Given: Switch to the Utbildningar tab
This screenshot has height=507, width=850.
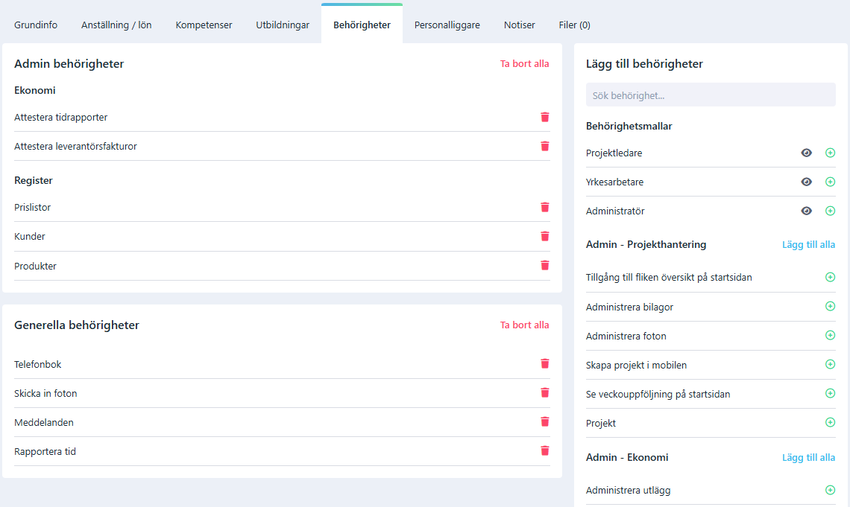Looking at the screenshot, I should coord(282,25).
